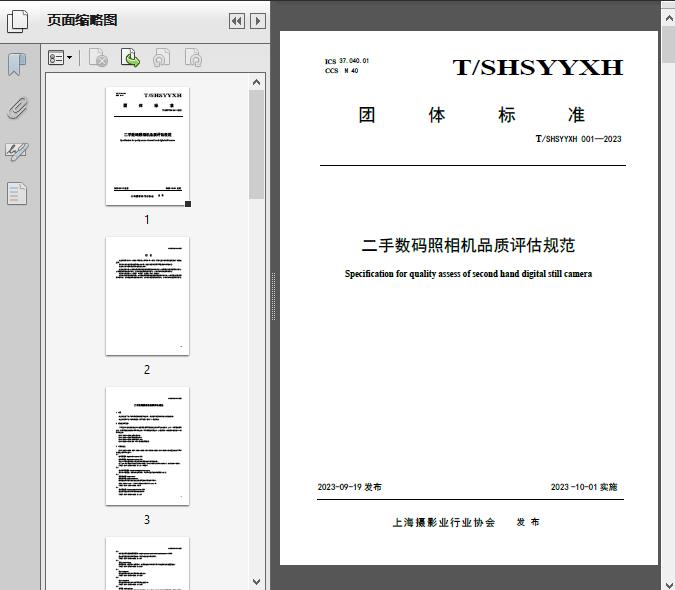The image size is (675, 590).
Task: Click the thumbnail resize handle on page 1
Action: tap(188, 204)
